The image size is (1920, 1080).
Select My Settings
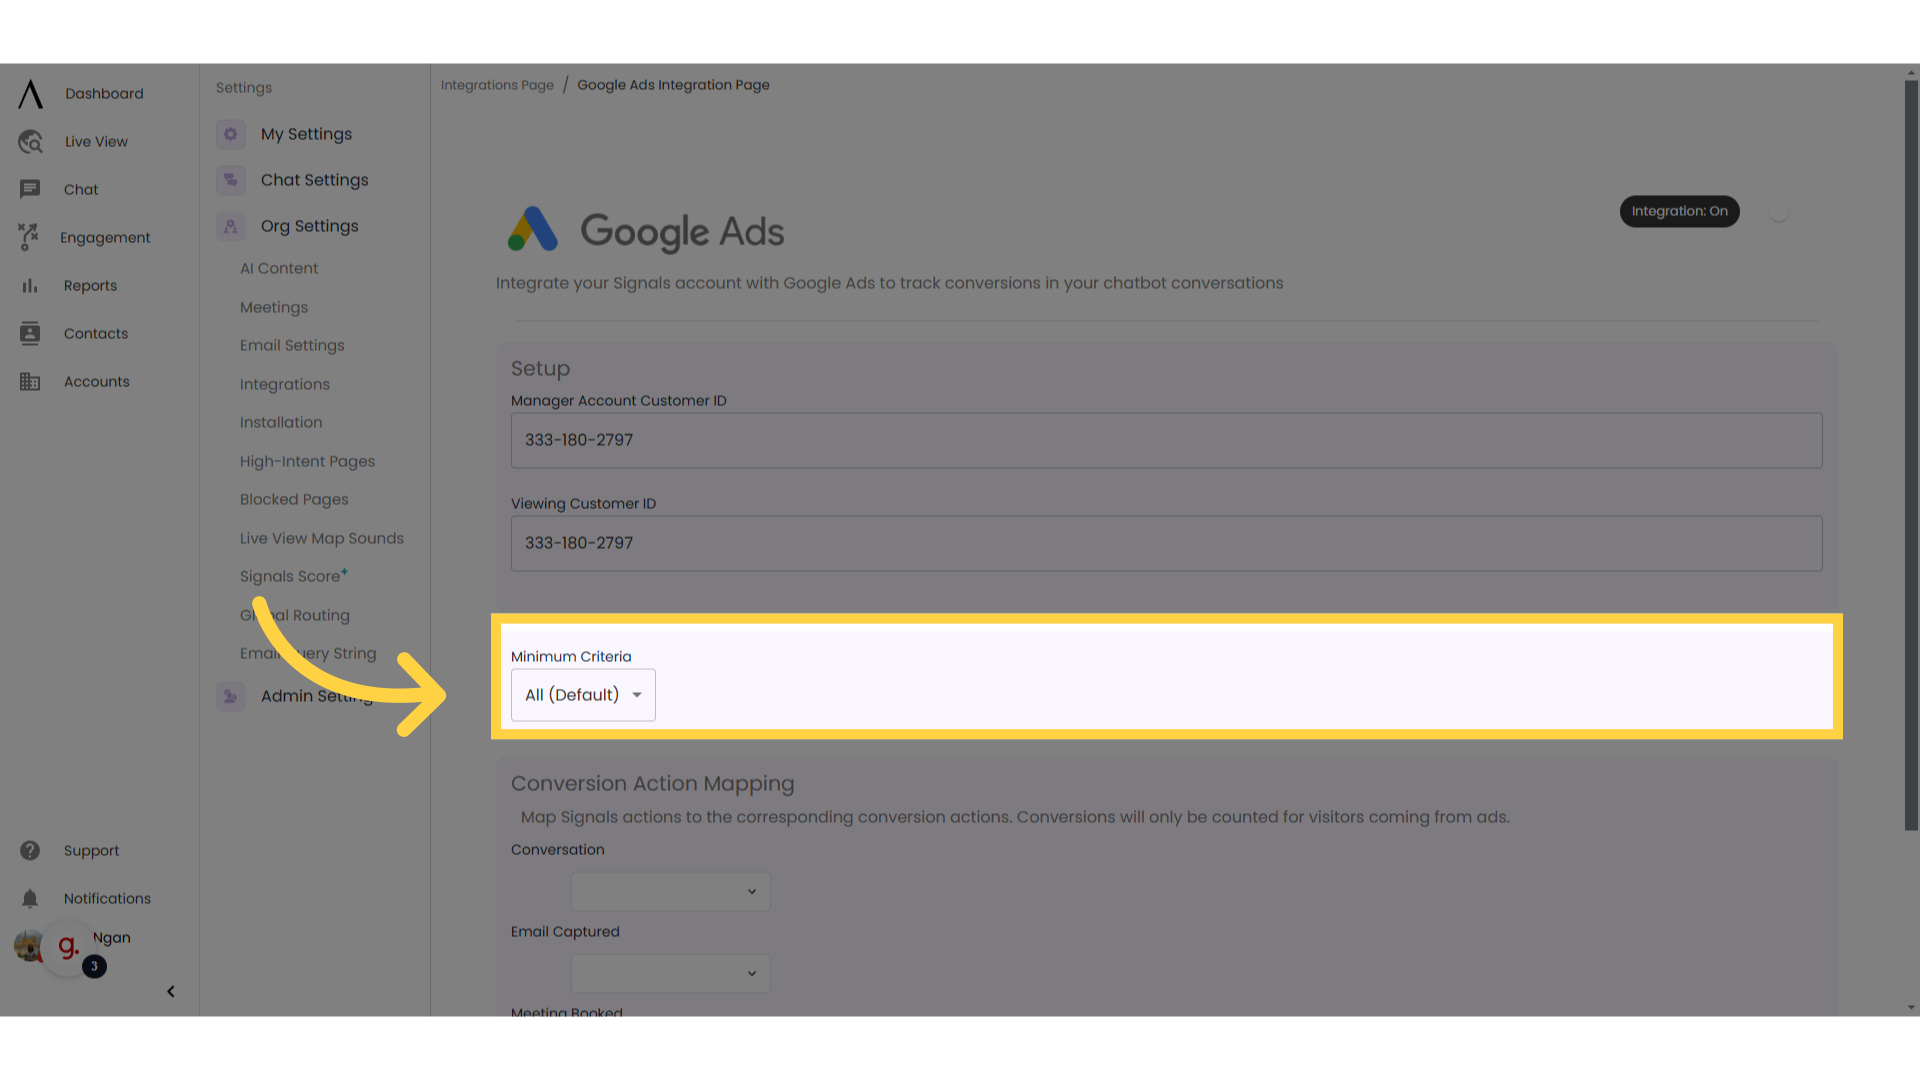pos(306,134)
